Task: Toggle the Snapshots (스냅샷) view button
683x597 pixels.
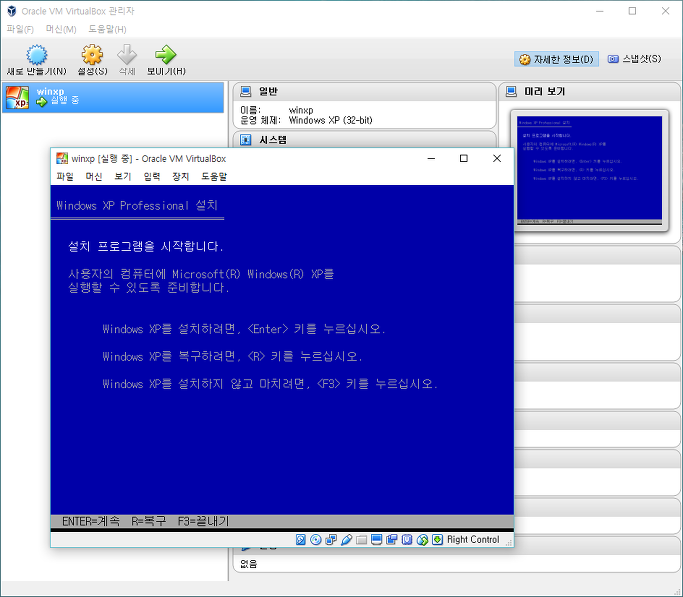Action: pos(635,59)
